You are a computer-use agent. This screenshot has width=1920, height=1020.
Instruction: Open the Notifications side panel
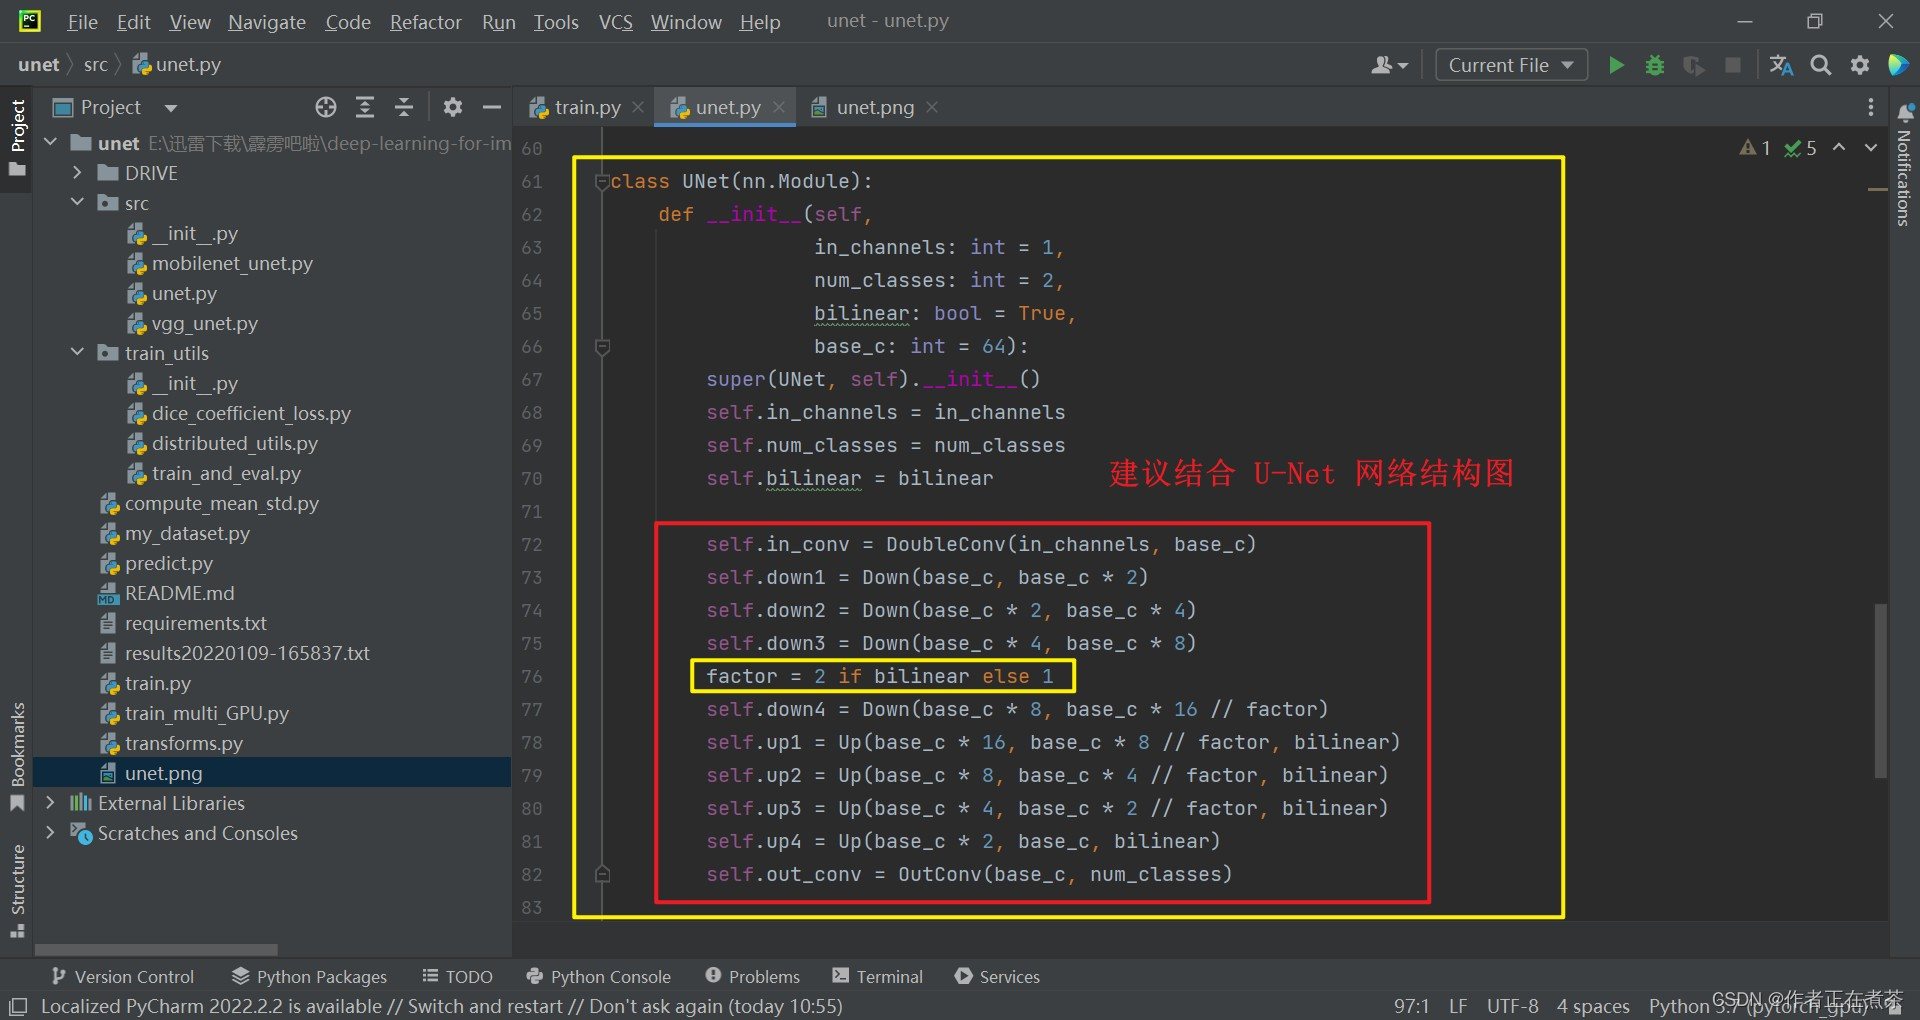[x=1905, y=165]
